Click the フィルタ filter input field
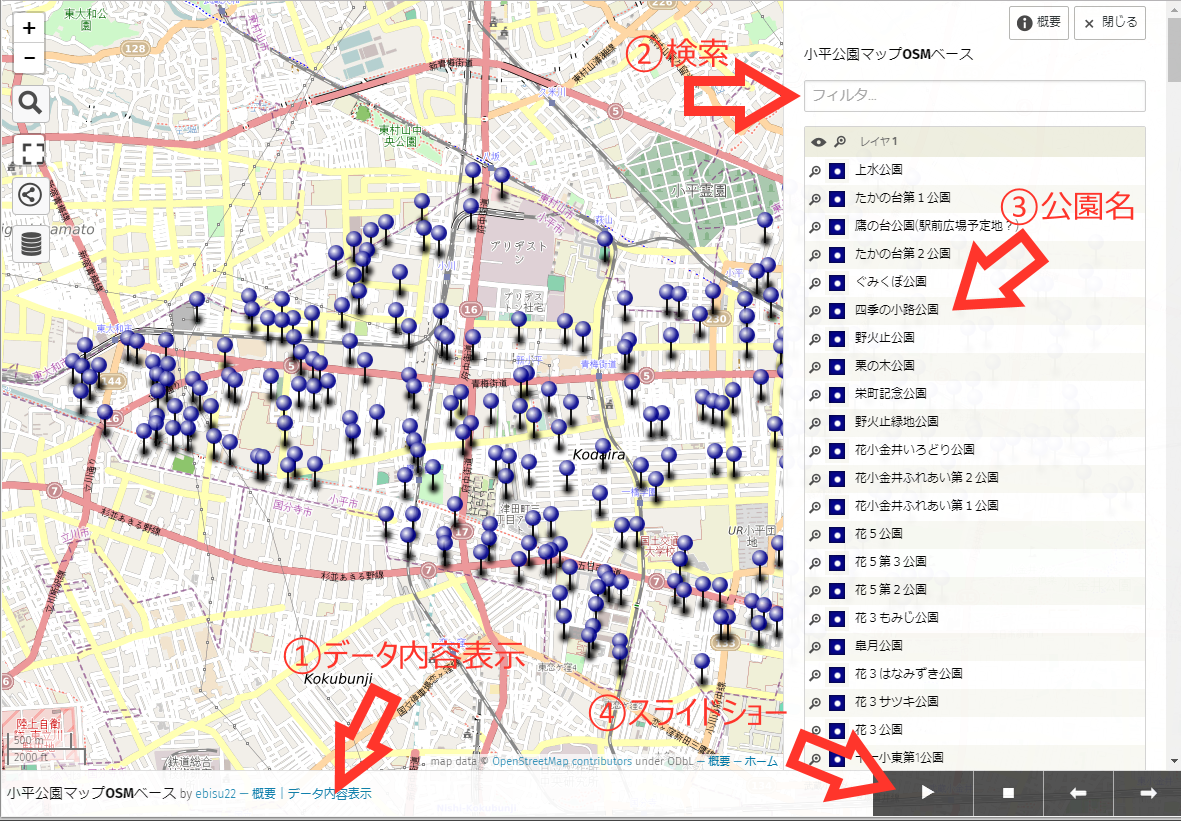Viewport: 1181px width, 821px height. [974, 96]
